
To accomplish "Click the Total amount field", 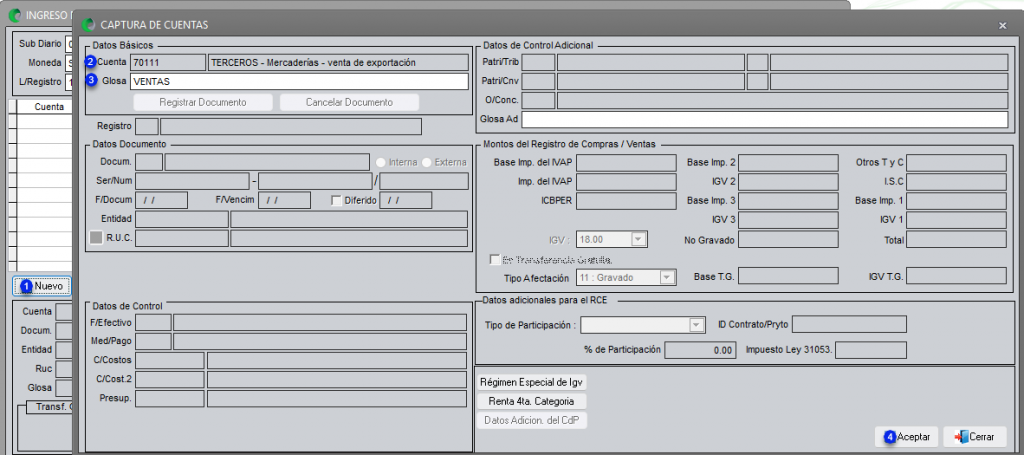I will pos(956,240).
